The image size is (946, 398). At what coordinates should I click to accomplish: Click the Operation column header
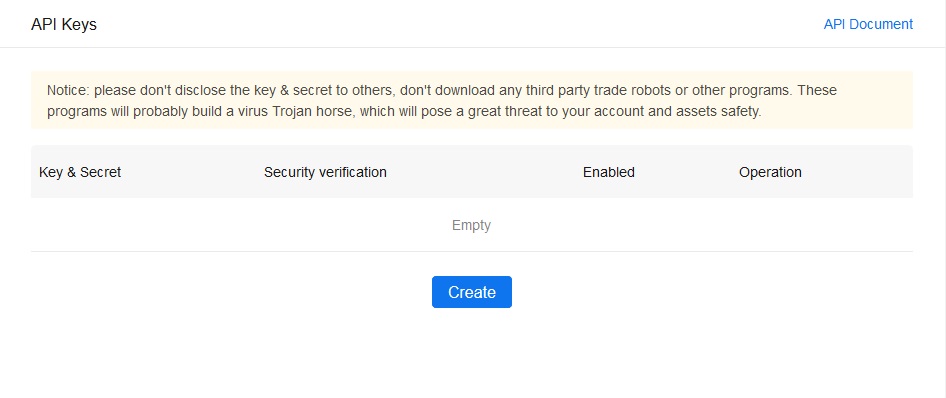pos(770,172)
